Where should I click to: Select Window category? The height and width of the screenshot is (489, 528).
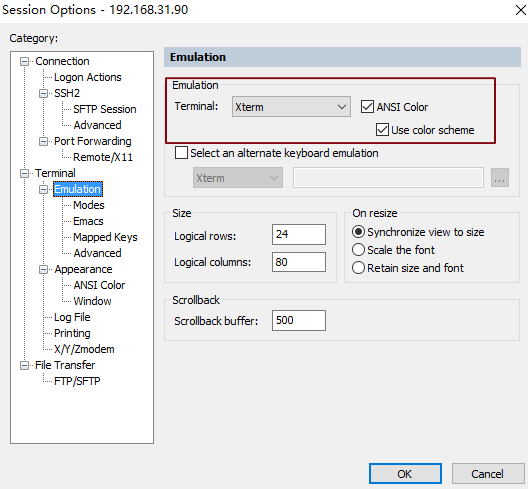click(x=92, y=301)
